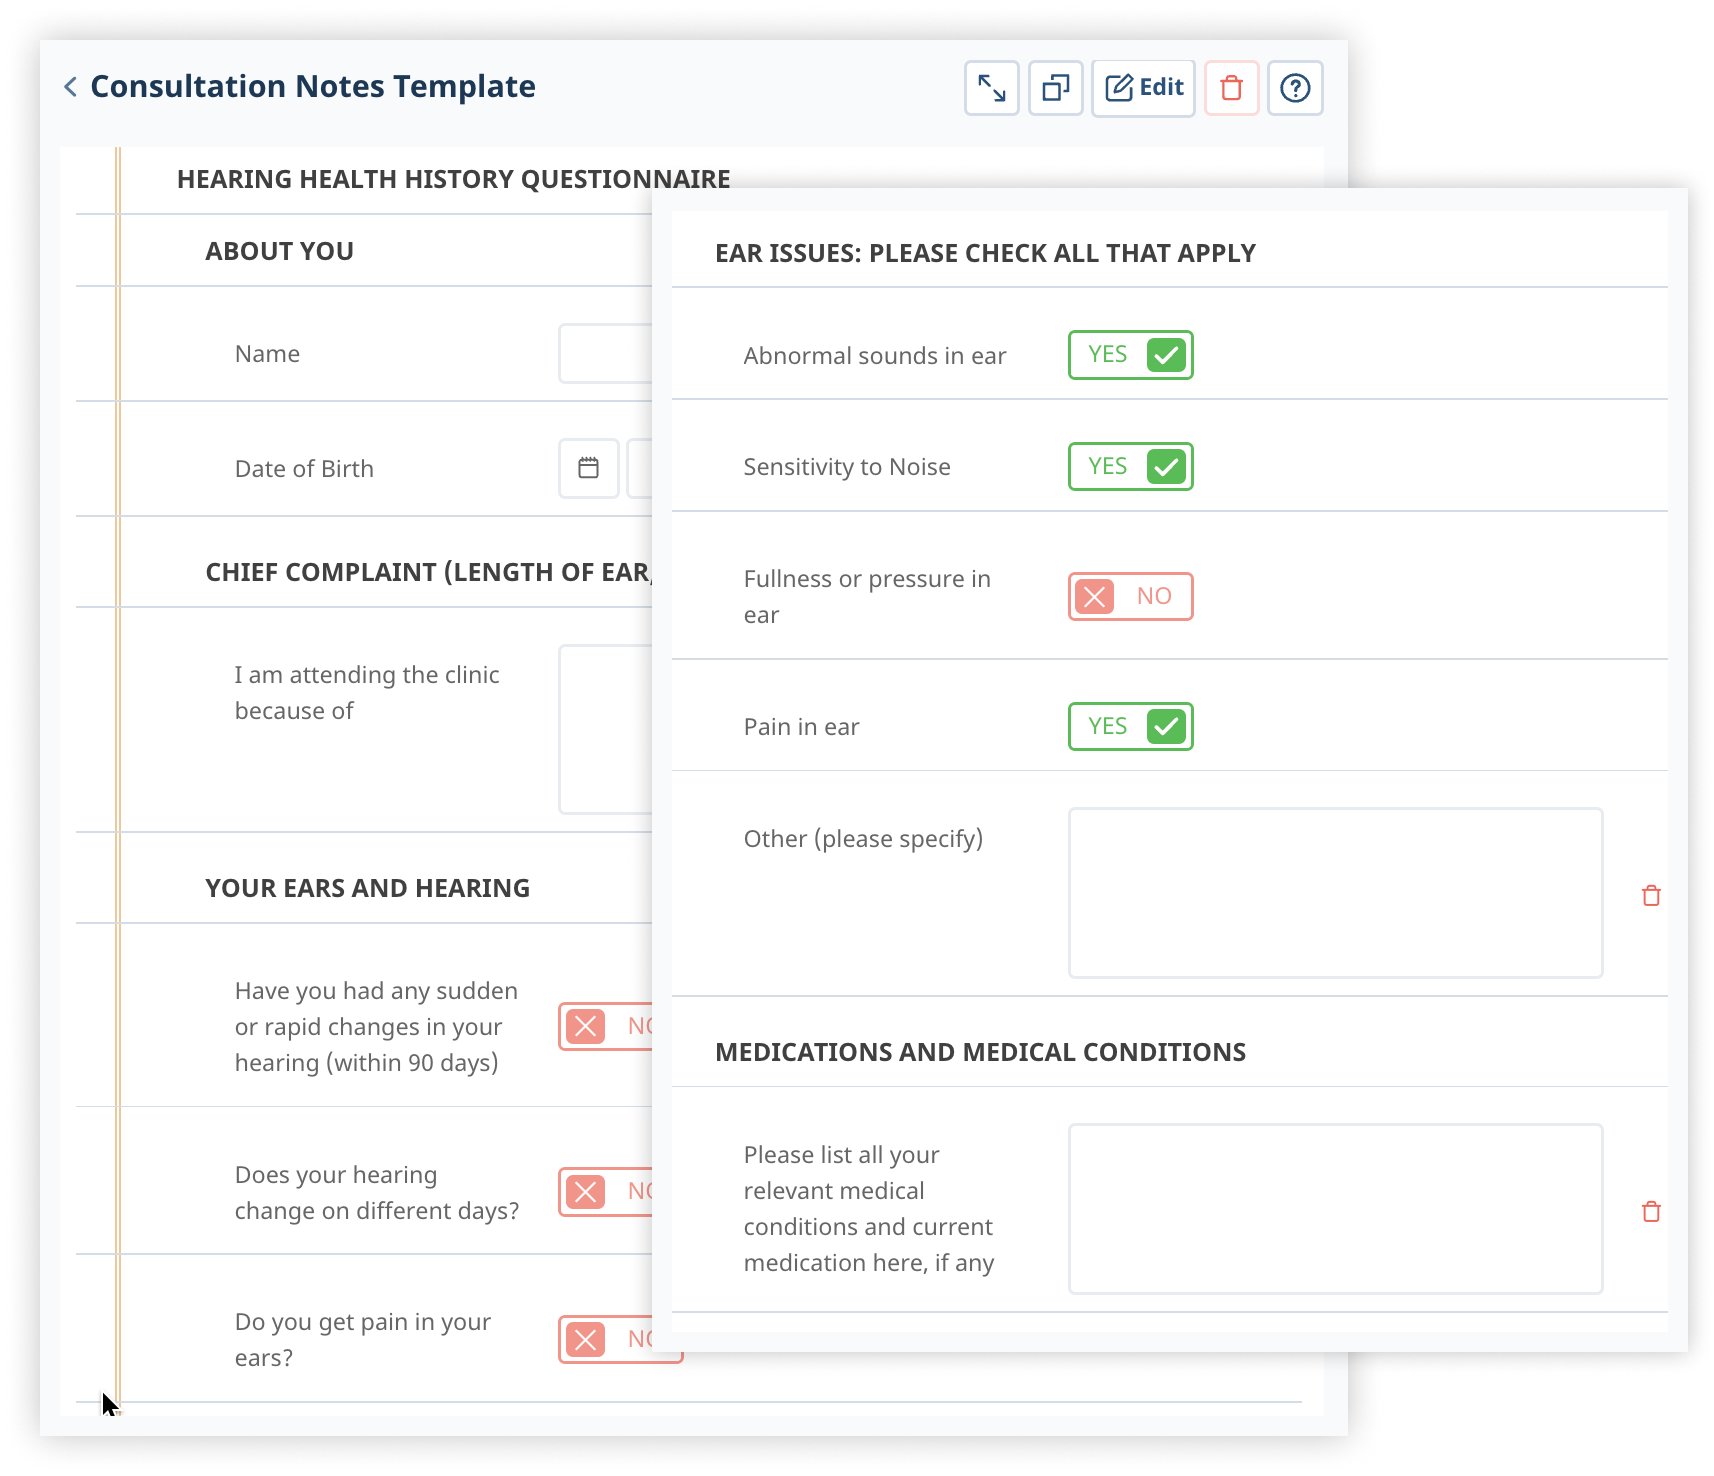Open help with question mark icon
The height and width of the screenshot is (1476, 1714).
coord(1295,88)
